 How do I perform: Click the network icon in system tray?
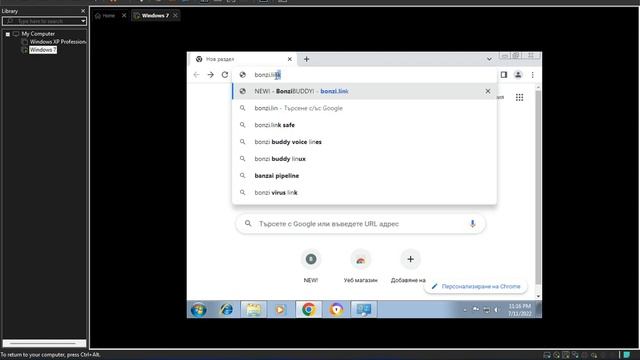point(486,310)
